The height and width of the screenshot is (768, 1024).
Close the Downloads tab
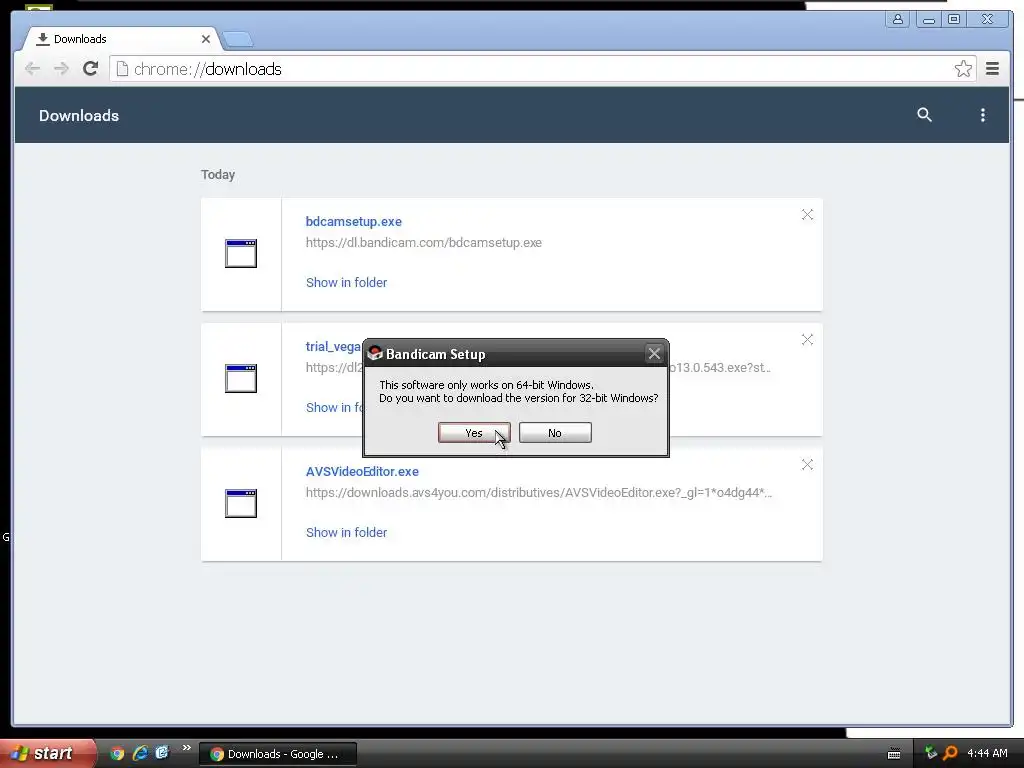tap(206, 39)
